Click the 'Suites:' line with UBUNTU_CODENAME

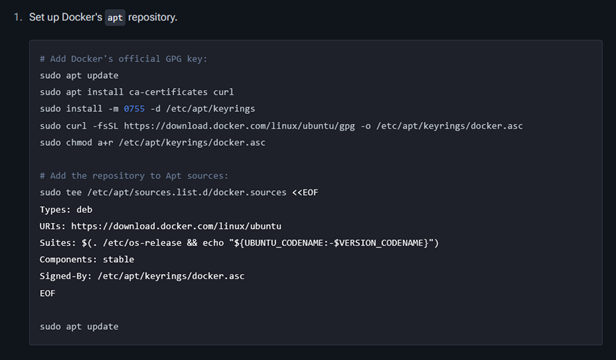coord(239,243)
